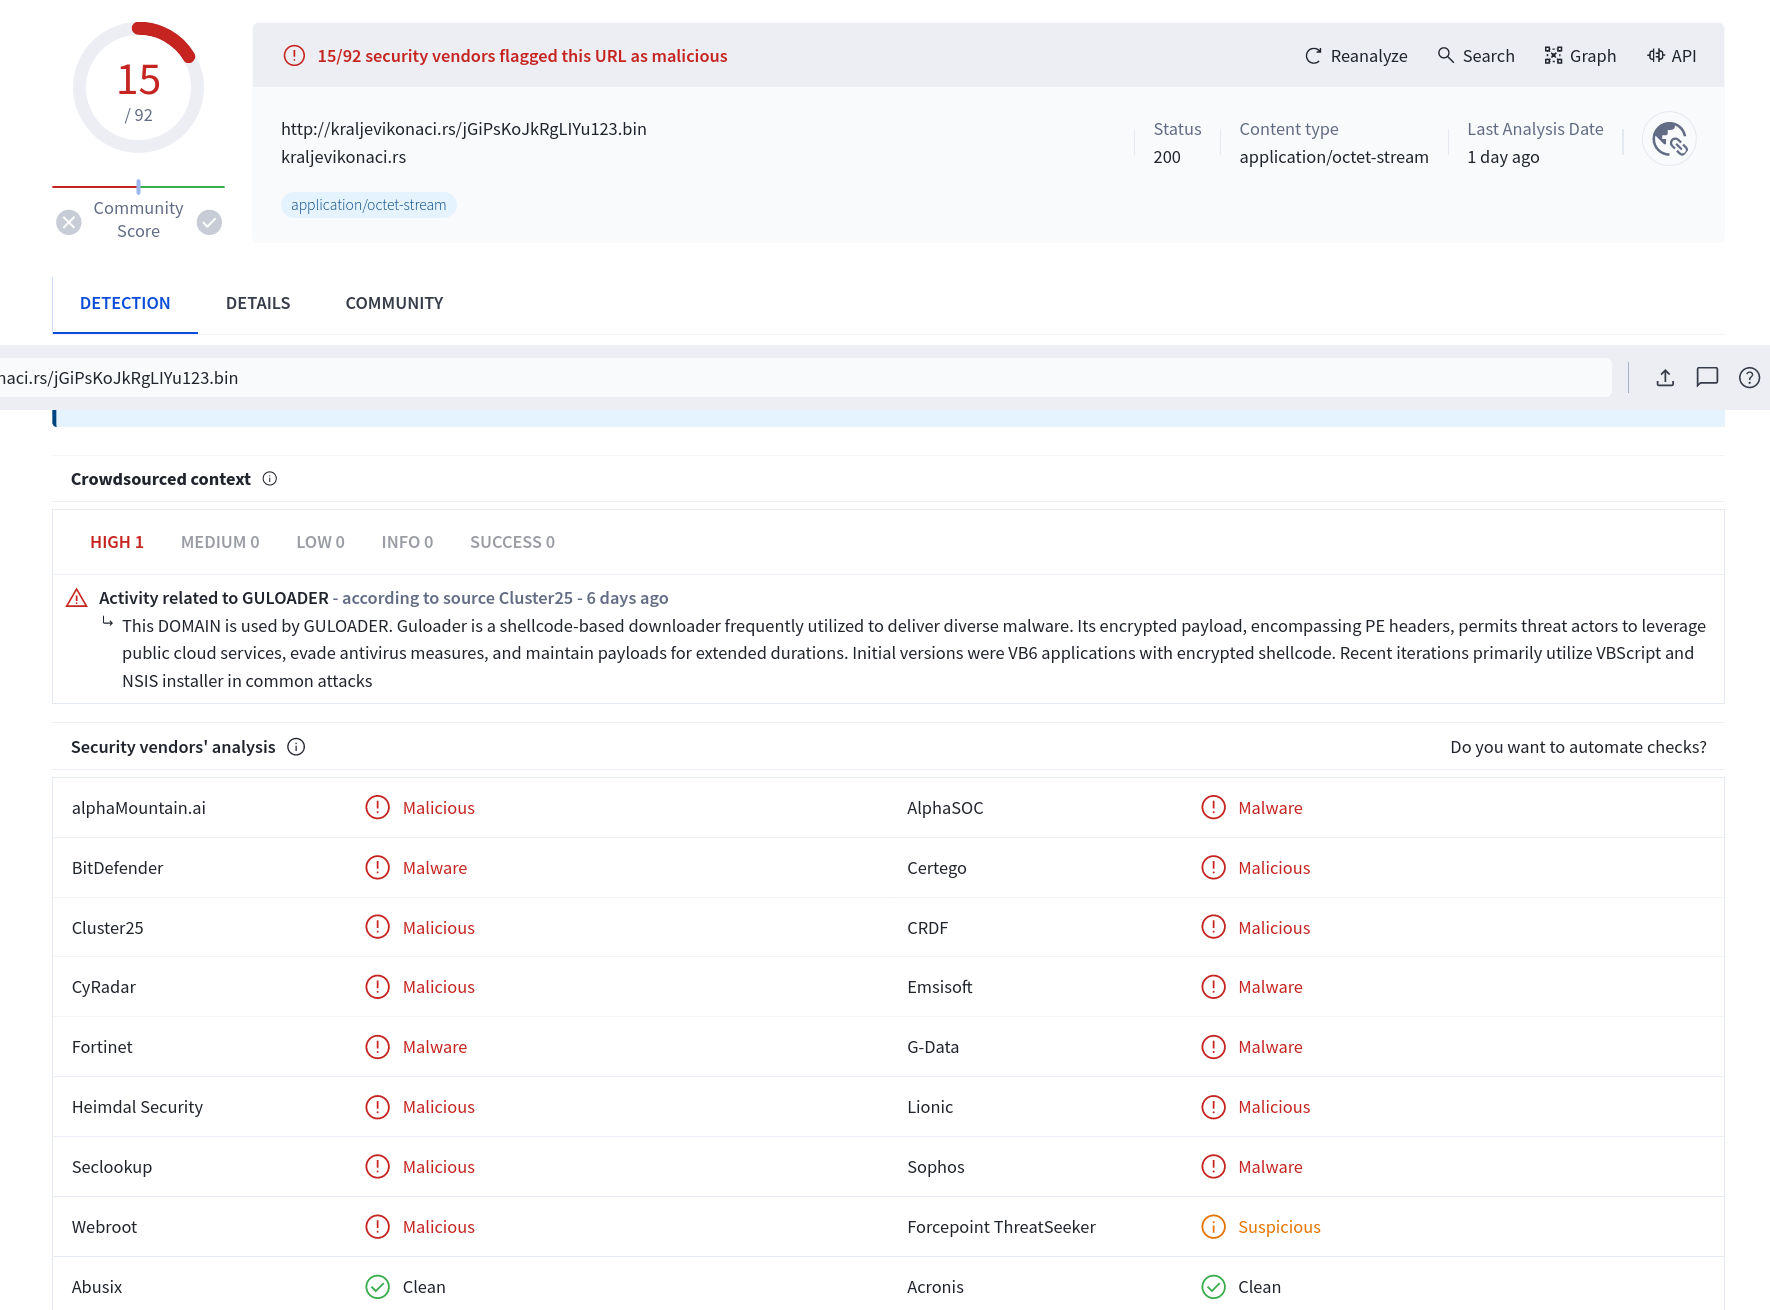Select the LOW 0 severity tab
The width and height of the screenshot is (1770, 1310).
(x=320, y=542)
